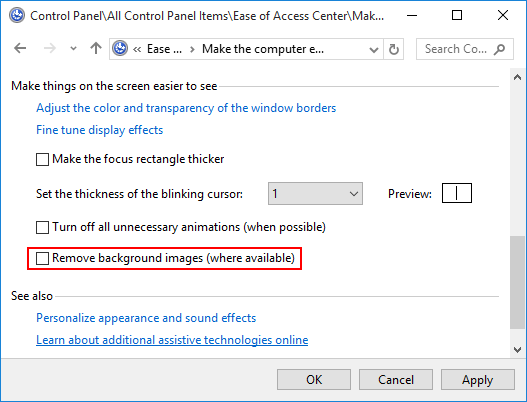
Task: Go up one level with Up arrow
Action: point(96,48)
